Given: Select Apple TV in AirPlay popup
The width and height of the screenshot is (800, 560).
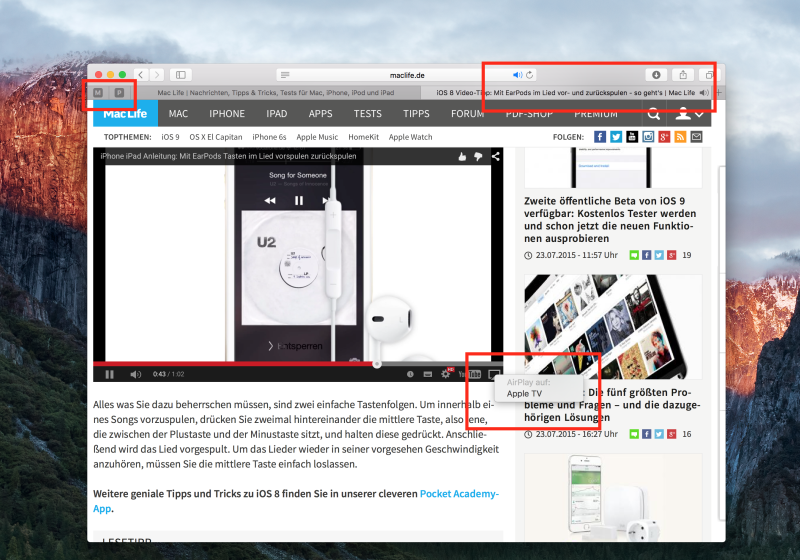Looking at the screenshot, I should [524, 394].
